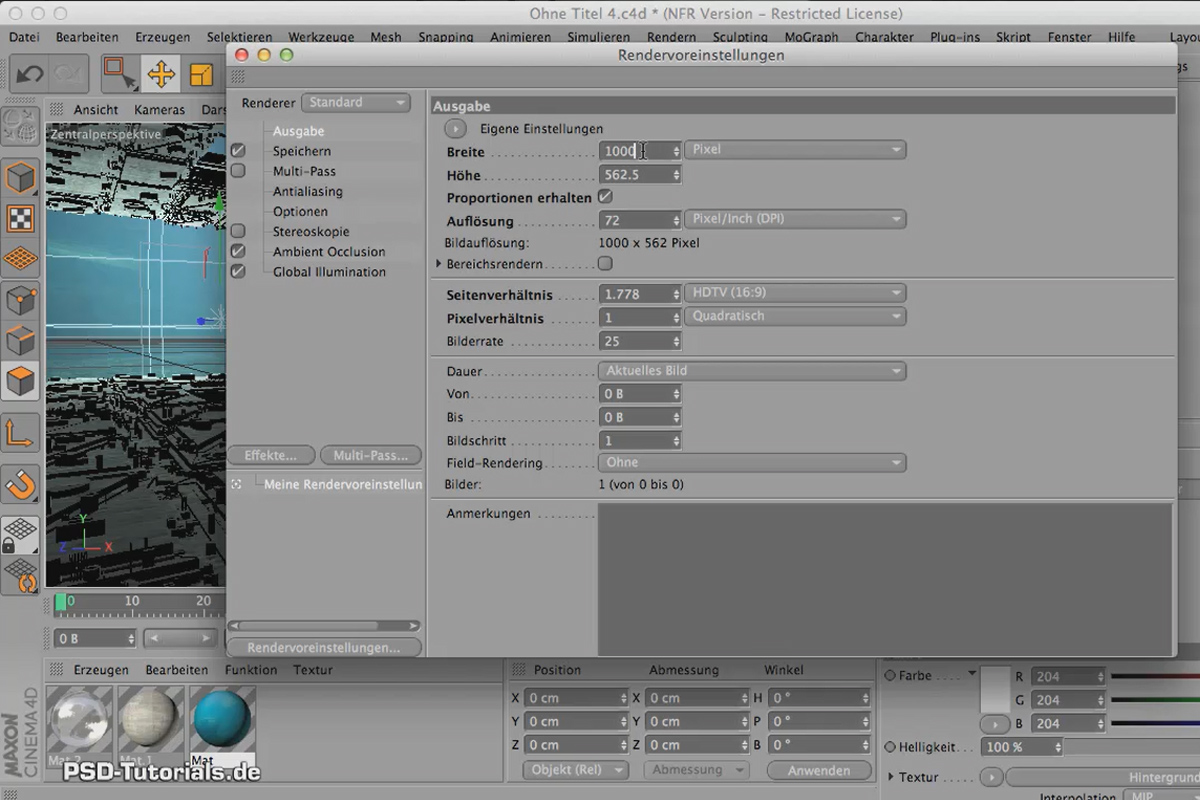Image resolution: width=1200 pixels, height=800 pixels.
Task: Enable Polygons mode icon
Action: click(21, 381)
